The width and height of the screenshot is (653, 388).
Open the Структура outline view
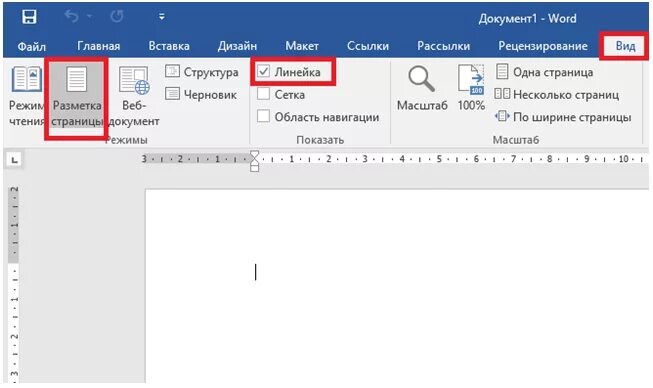tap(202, 72)
